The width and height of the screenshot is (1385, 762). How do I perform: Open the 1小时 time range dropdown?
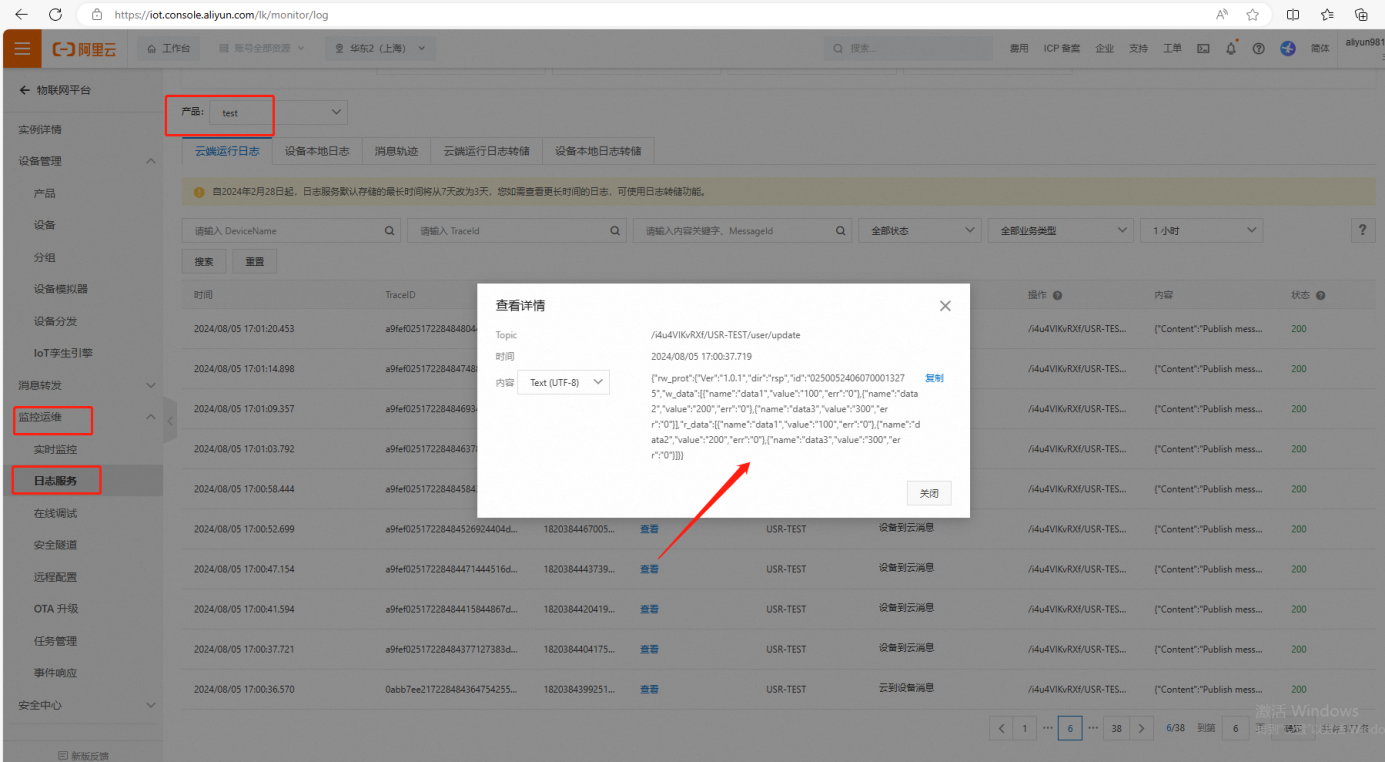point(1201,231)
